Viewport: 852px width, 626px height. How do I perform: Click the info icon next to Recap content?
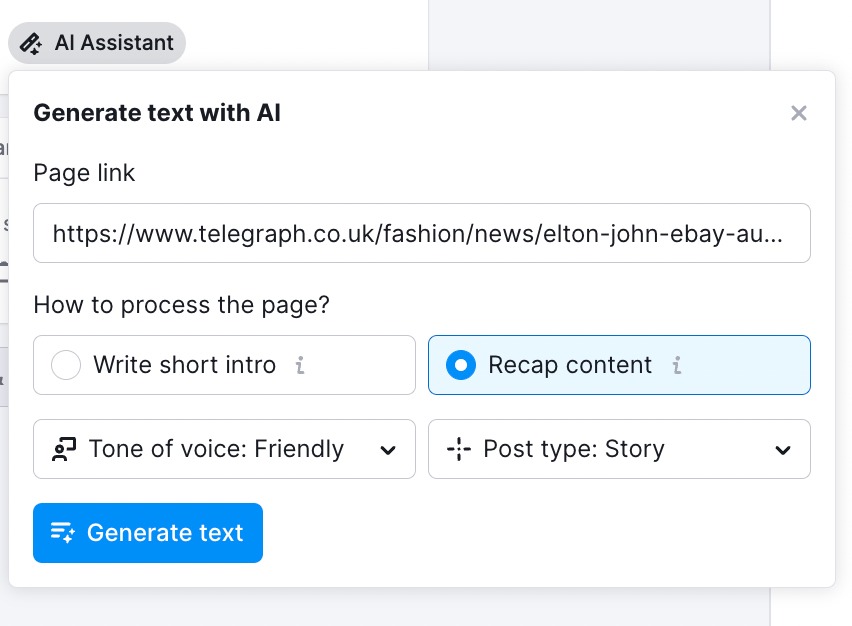click(677, 365)
